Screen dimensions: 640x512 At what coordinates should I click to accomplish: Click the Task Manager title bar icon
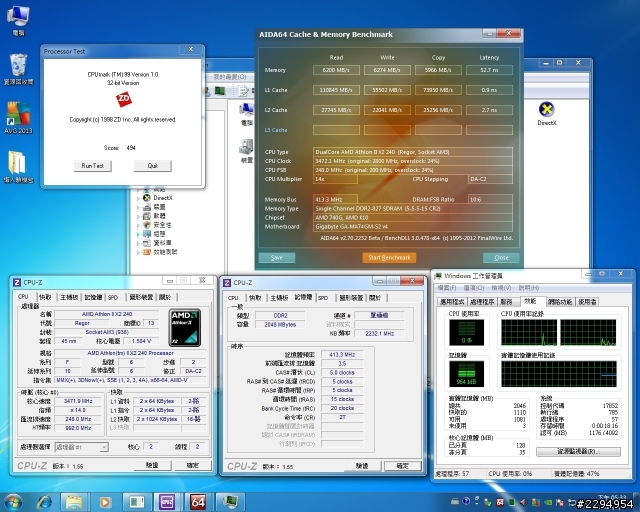pyautogui.click(x=439, y=276)
